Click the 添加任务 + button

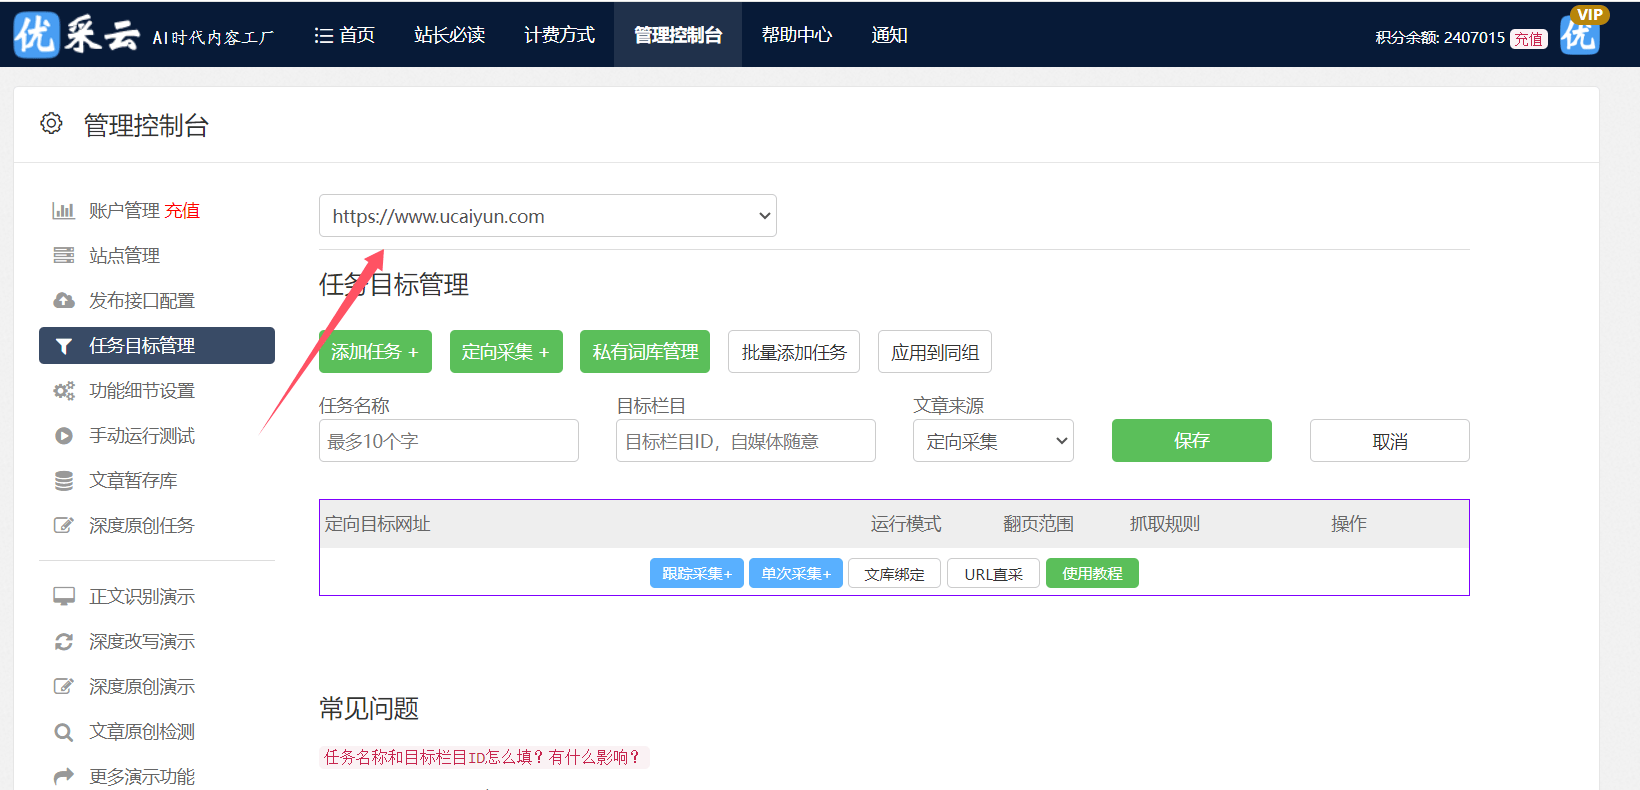375,352
